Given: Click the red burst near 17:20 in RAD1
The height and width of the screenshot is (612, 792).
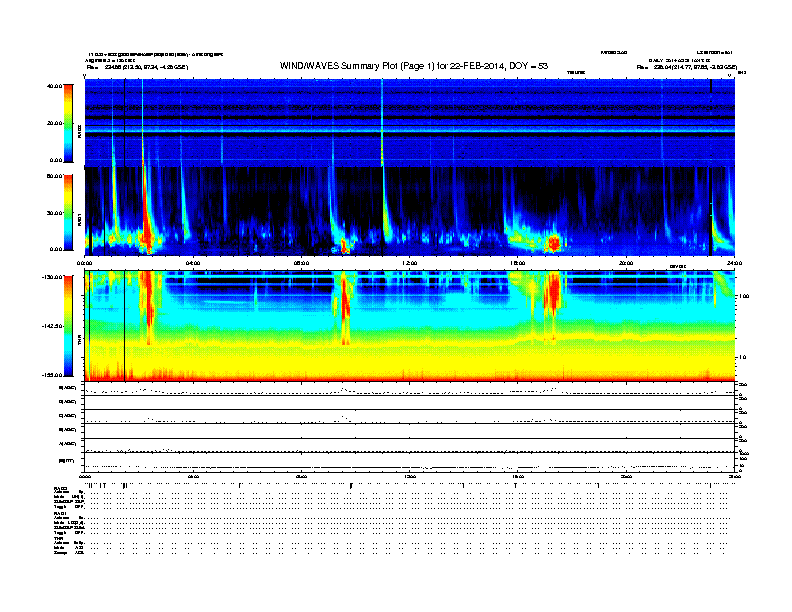Looking at the screenshot, I should point(554,243).
